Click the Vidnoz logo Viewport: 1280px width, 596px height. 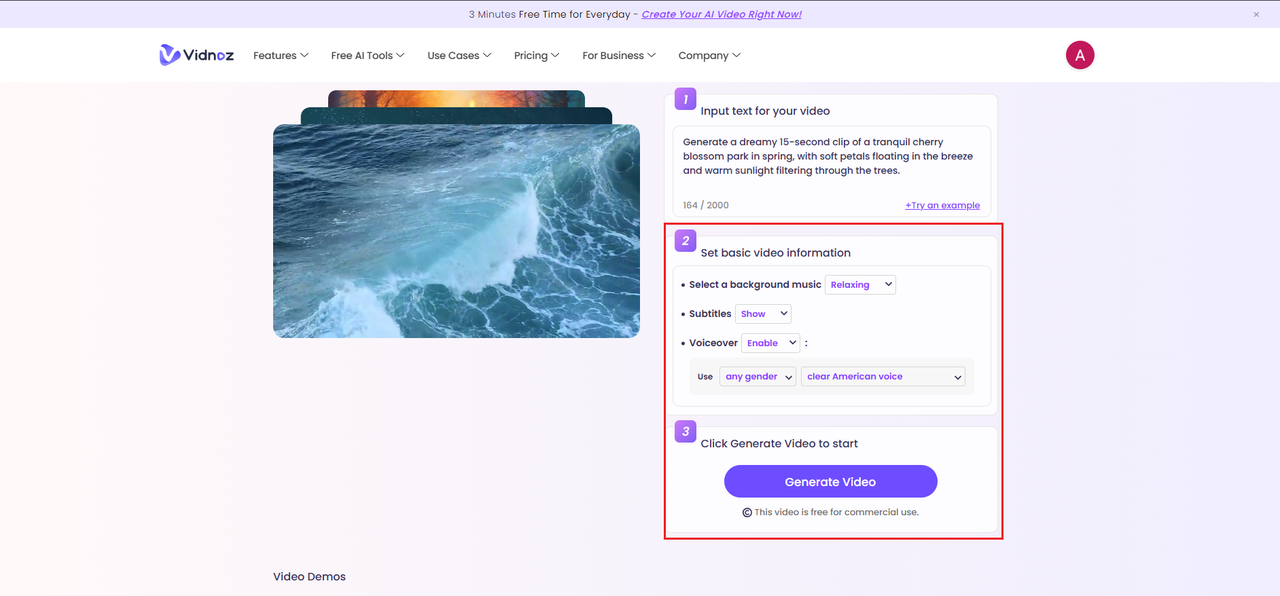pos(196,55)
